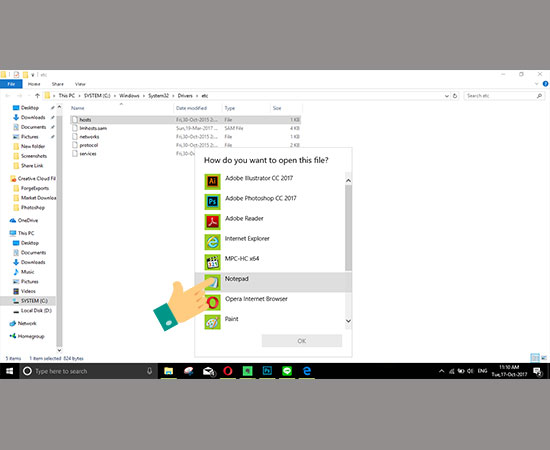Choose the Paint app icon

212,322
